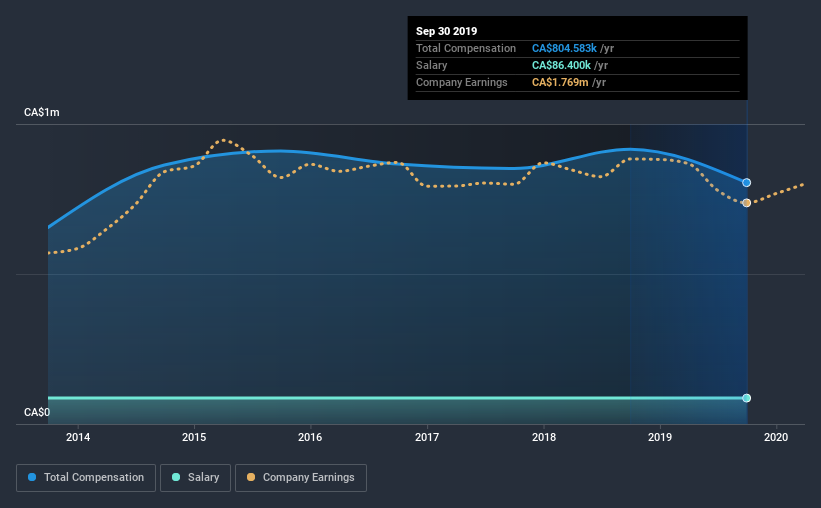Image resolution: width=821 pixels, height=508 pixels.
Task: Click the Total Compensation tooltip row label
Action: tap(466, 48)
